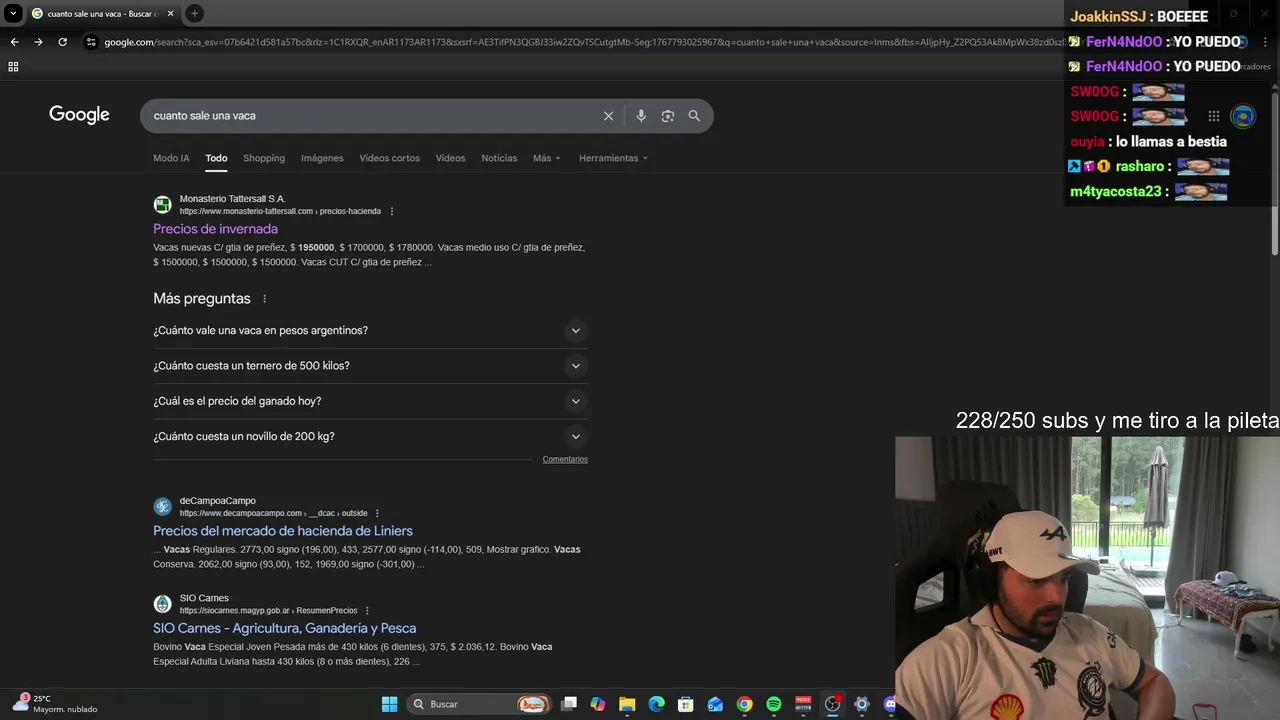
Task: Open 'Precios del mercado de hacienda de Liniers'
Action: point(283,531)
